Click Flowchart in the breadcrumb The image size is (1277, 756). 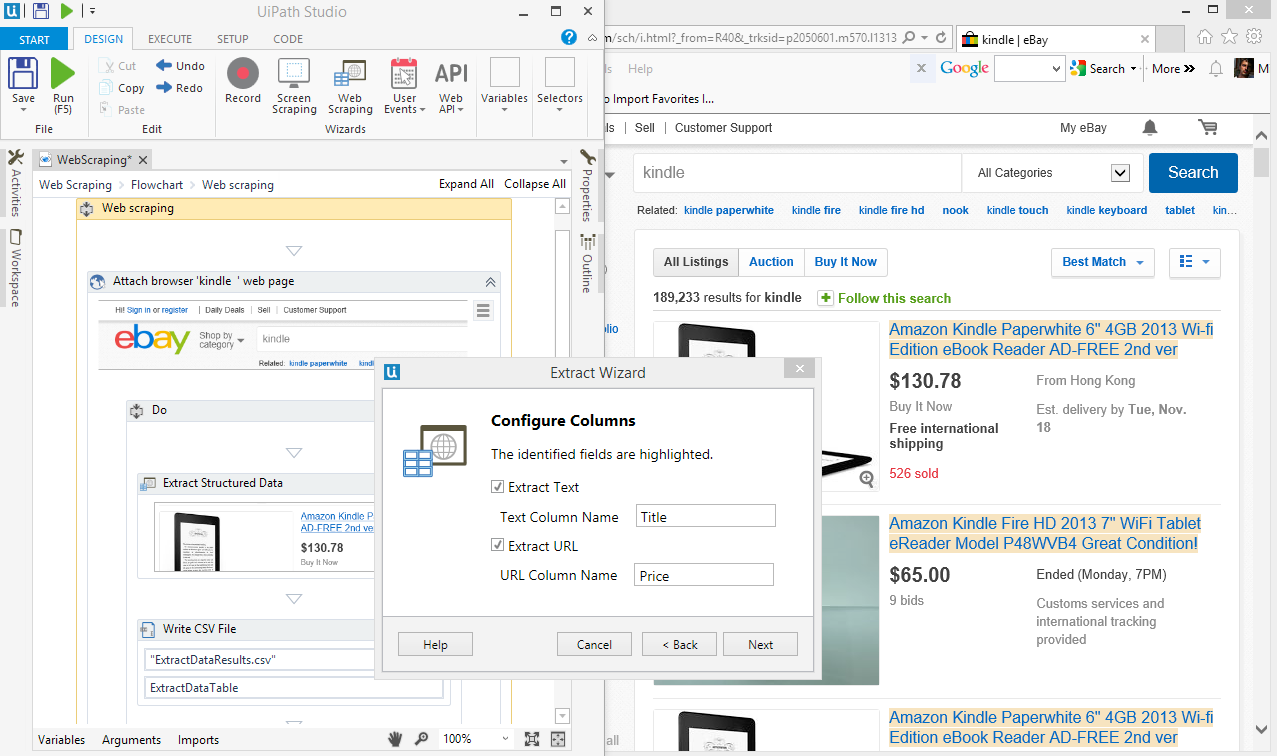[x=157, y=185]
